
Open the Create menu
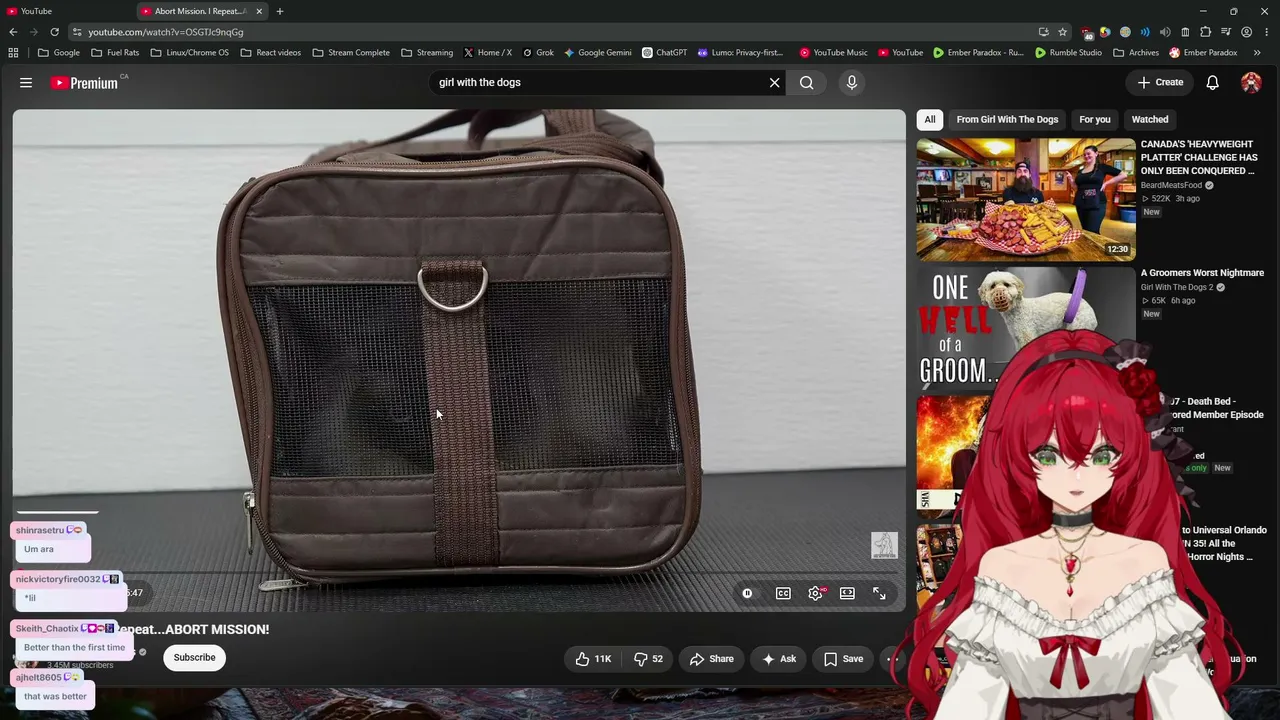tap(1160, 83)
